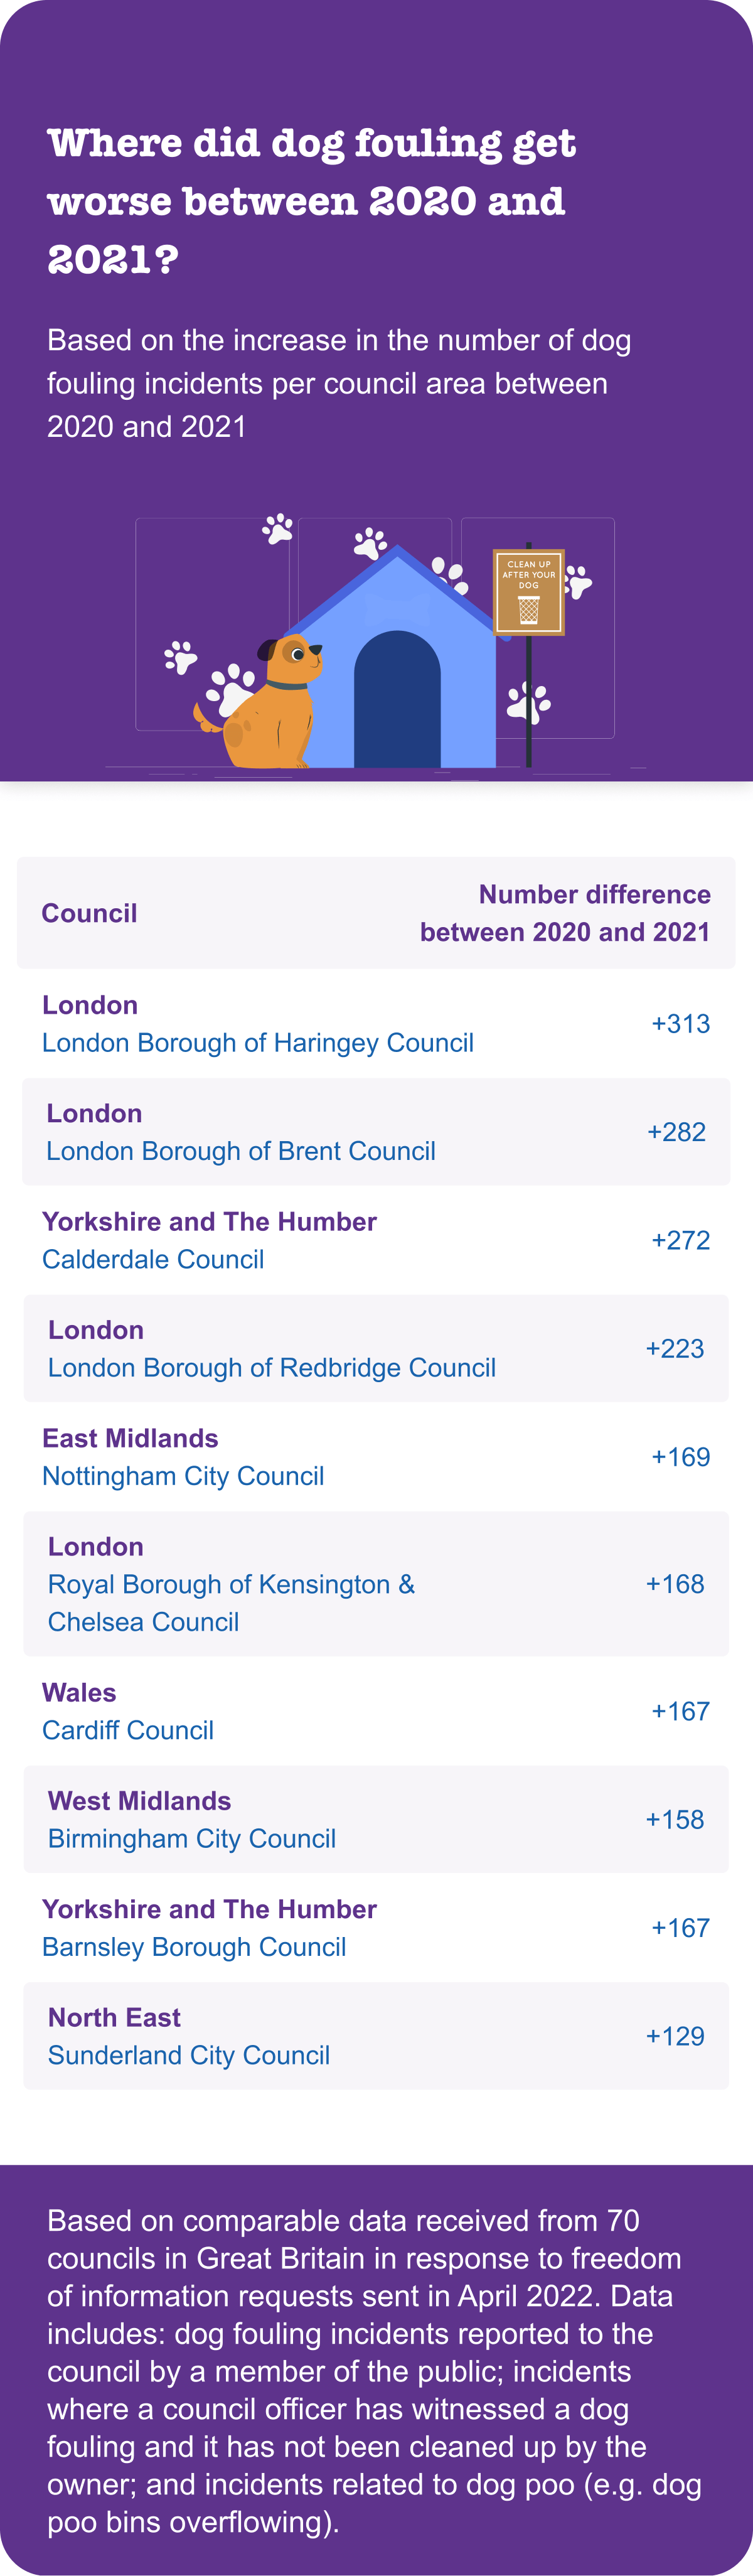Open London Borough of Haringey Council
Viewport: 753px width, 2576px height.
coord(258,1043)
